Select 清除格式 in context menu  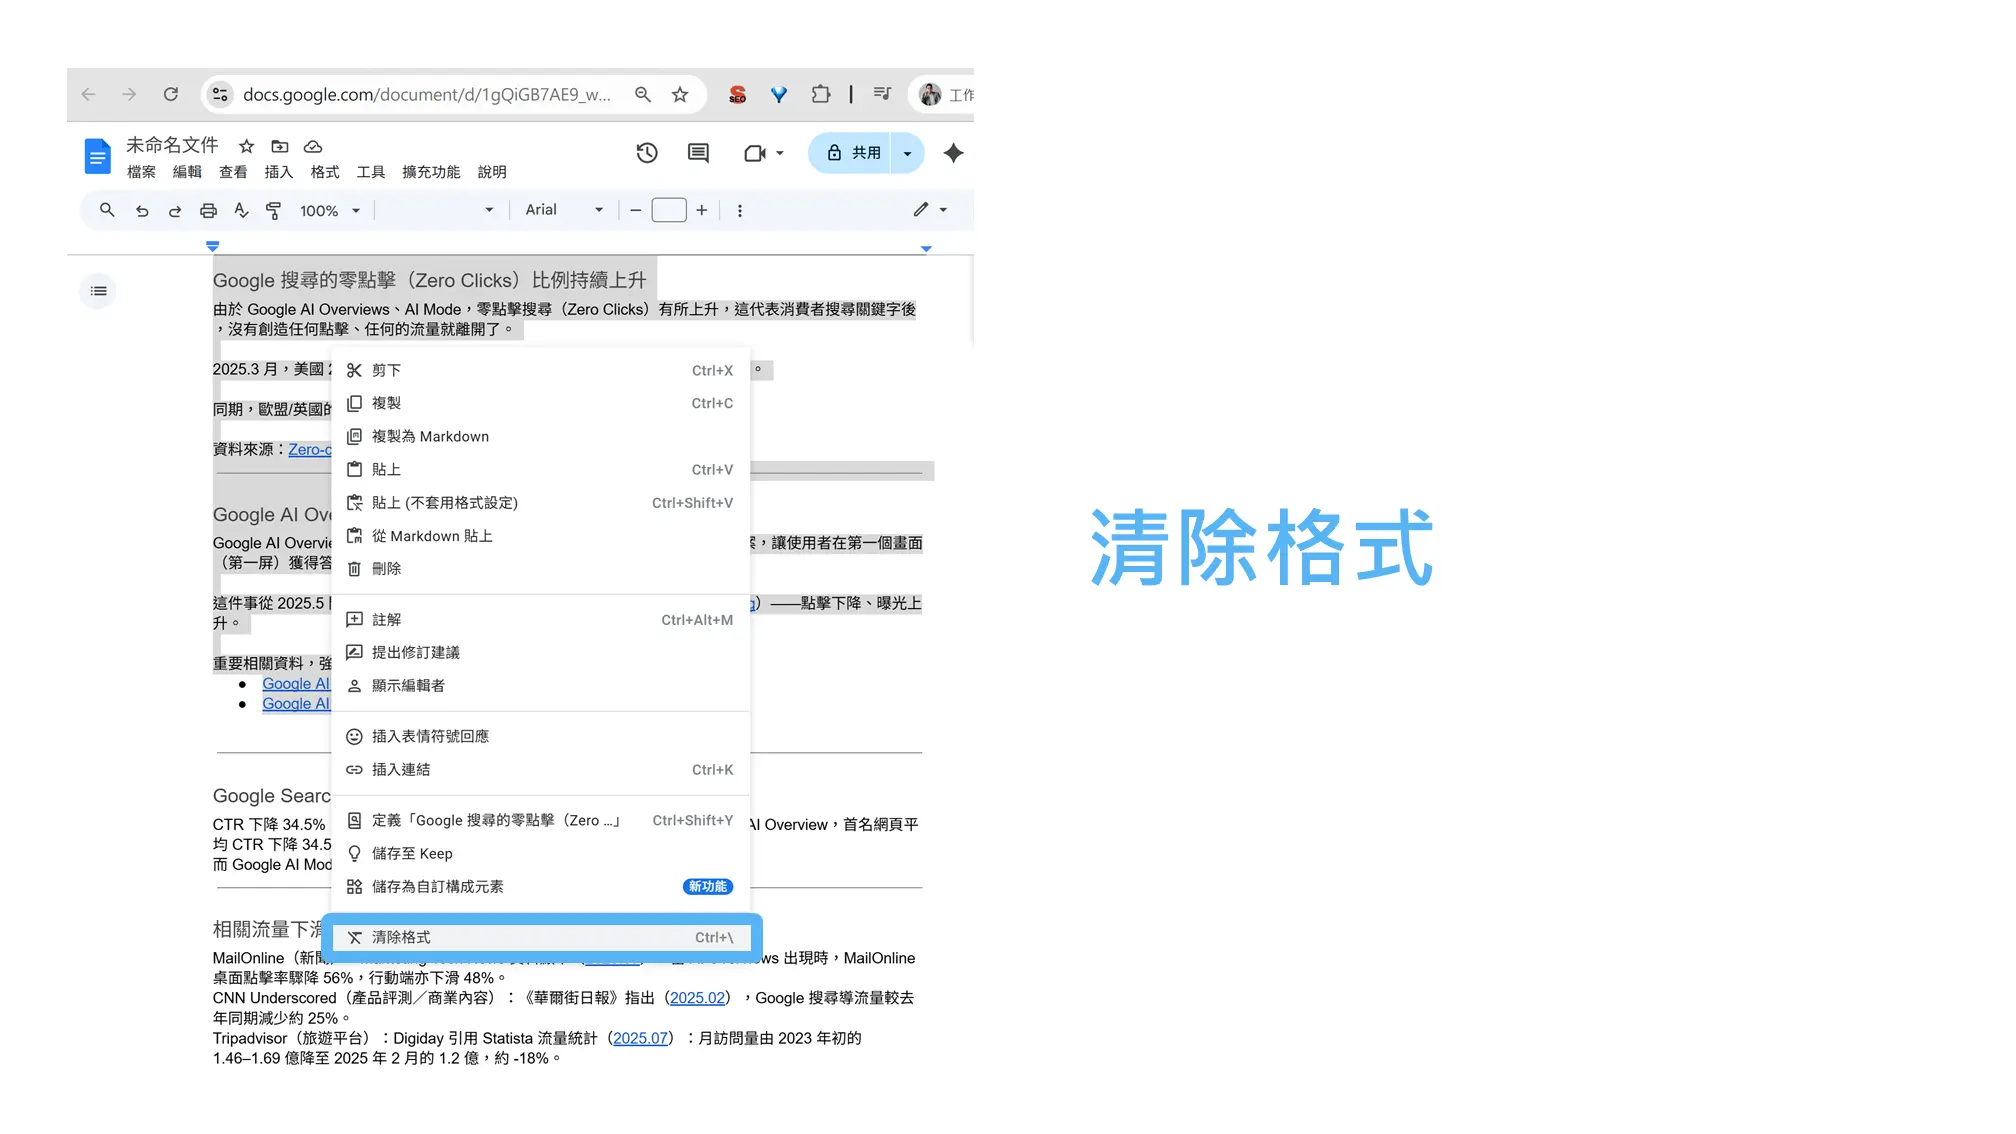[540, 938]
